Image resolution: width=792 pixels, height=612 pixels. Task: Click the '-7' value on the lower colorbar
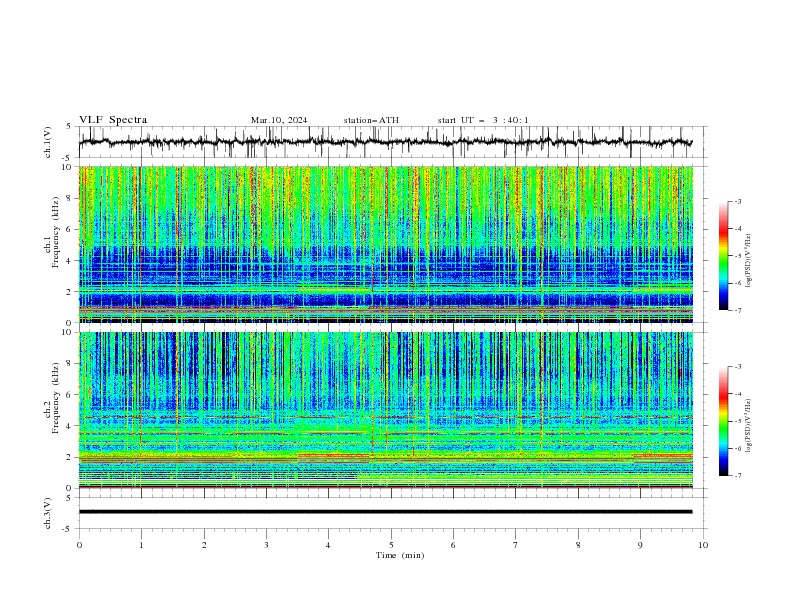point(737,476)
